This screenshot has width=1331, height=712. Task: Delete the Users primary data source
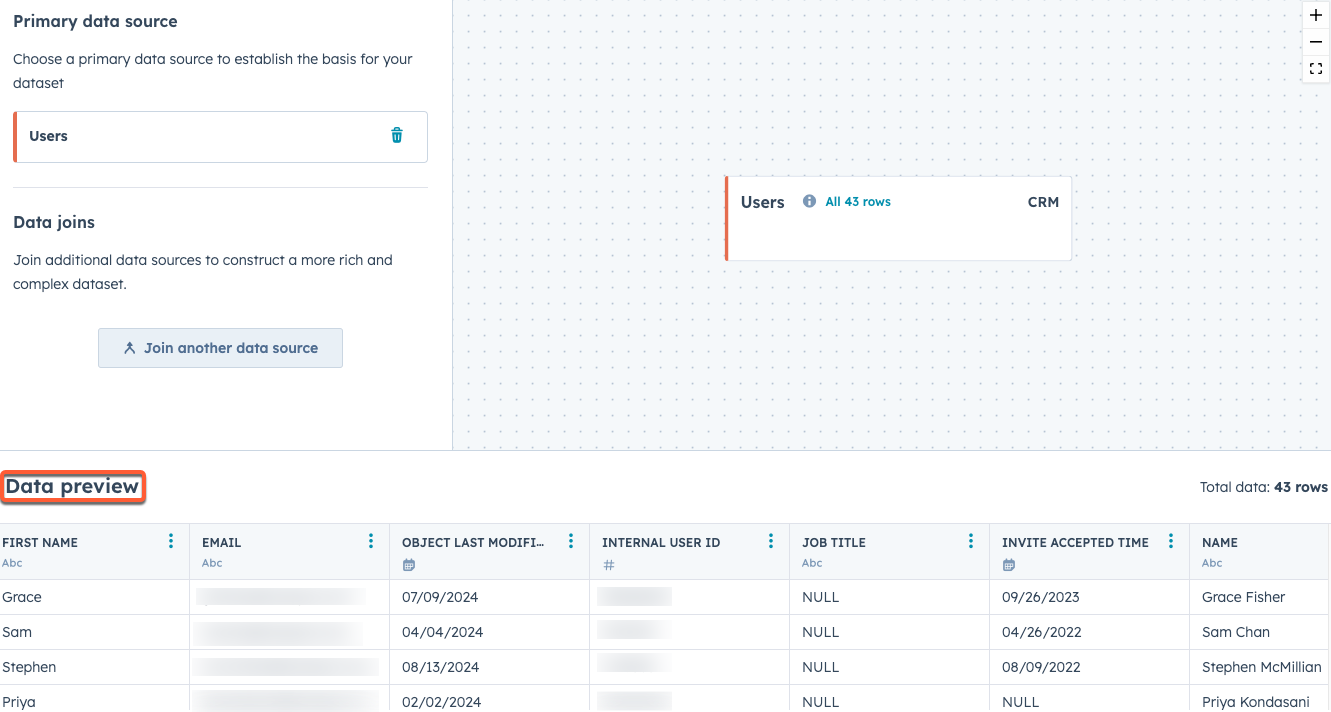click(x=397, y=135)
